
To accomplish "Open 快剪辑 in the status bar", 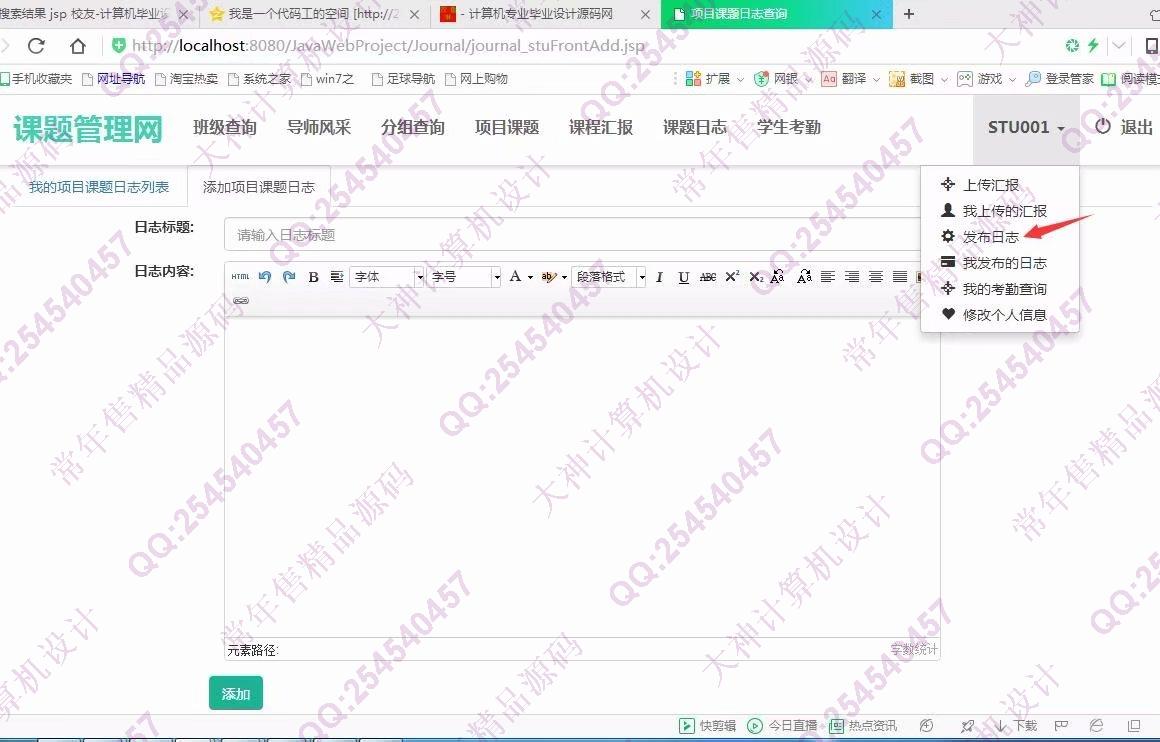I will pyautogui.click(x=708, y=726).
